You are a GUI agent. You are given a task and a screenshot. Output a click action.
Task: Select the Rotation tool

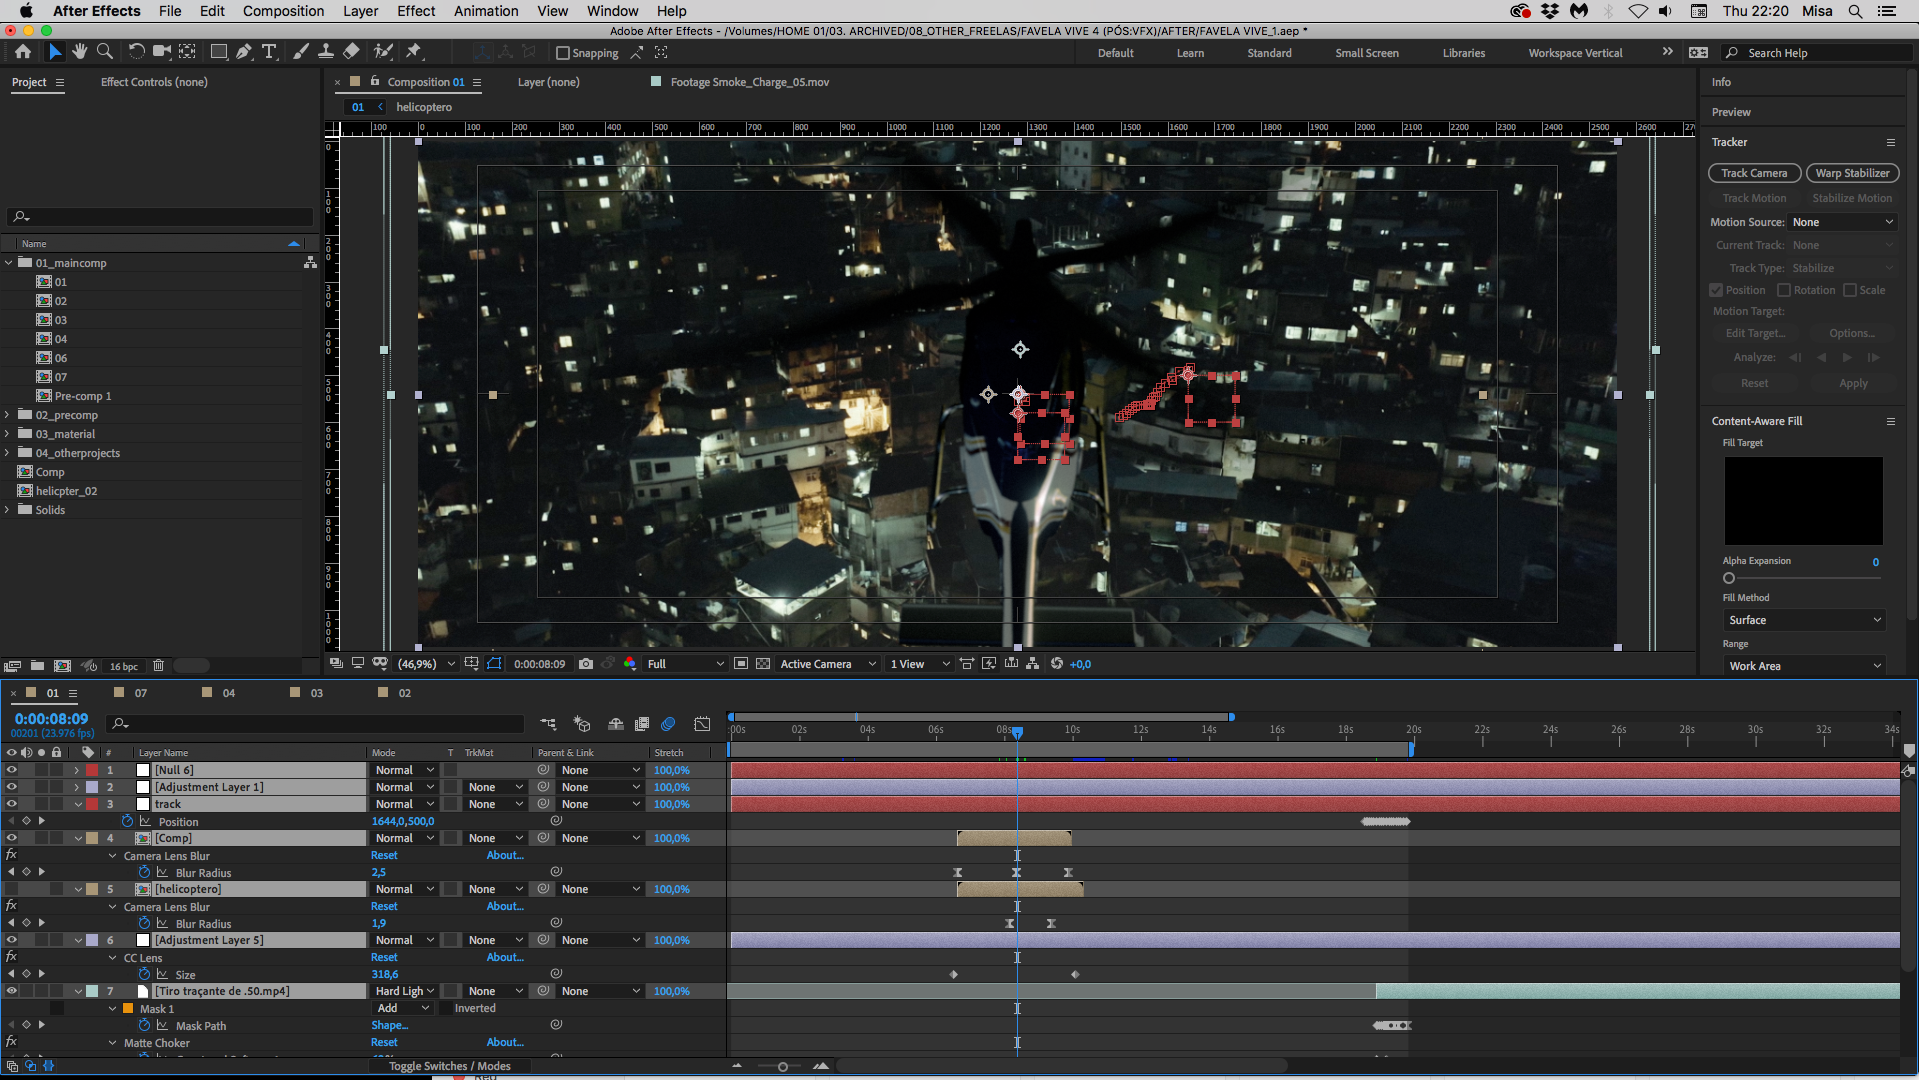(136, 52)
